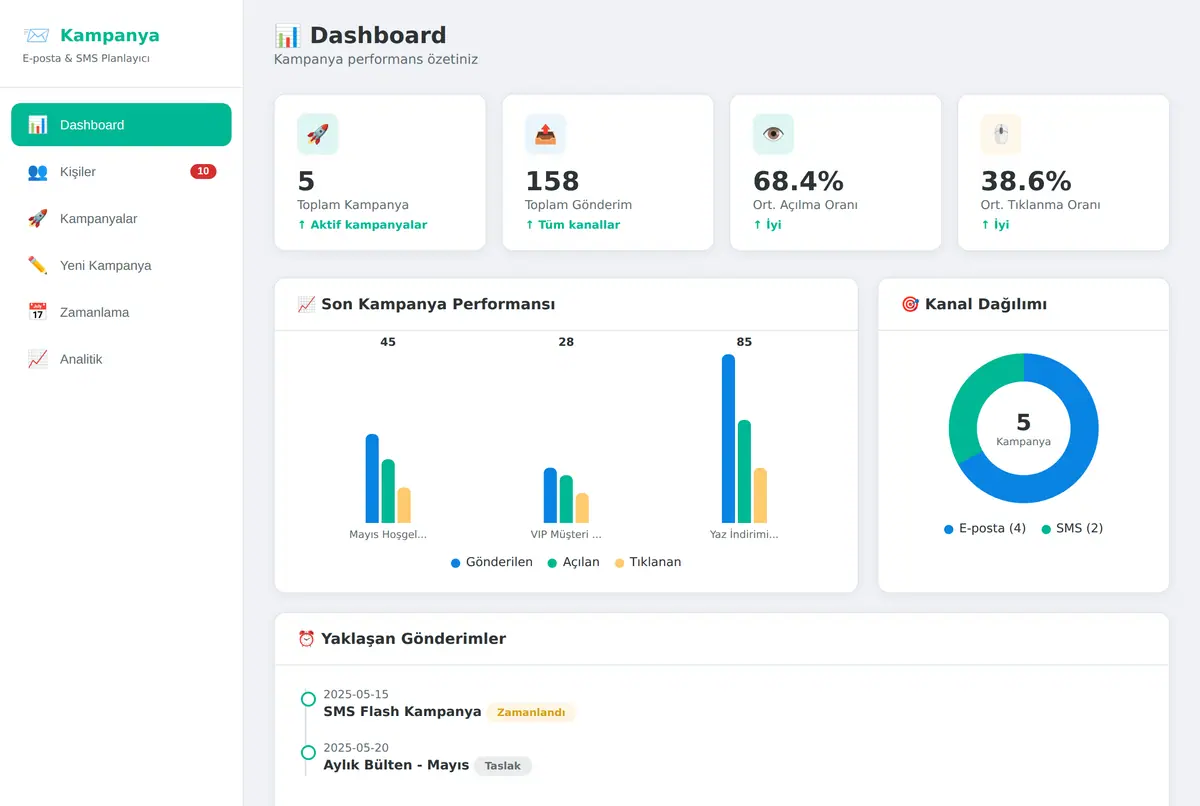Click the Taslak status badge

(503, 766)
